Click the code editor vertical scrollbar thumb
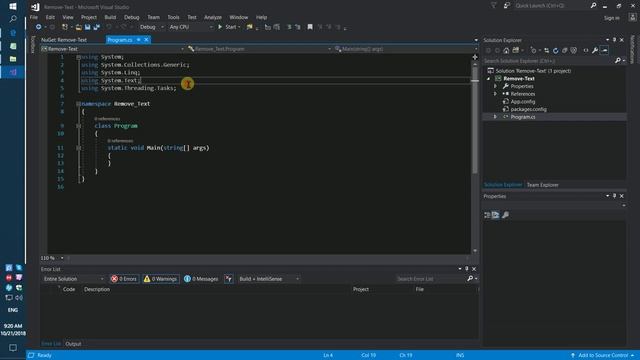The image size is (640, 360). 475,120
